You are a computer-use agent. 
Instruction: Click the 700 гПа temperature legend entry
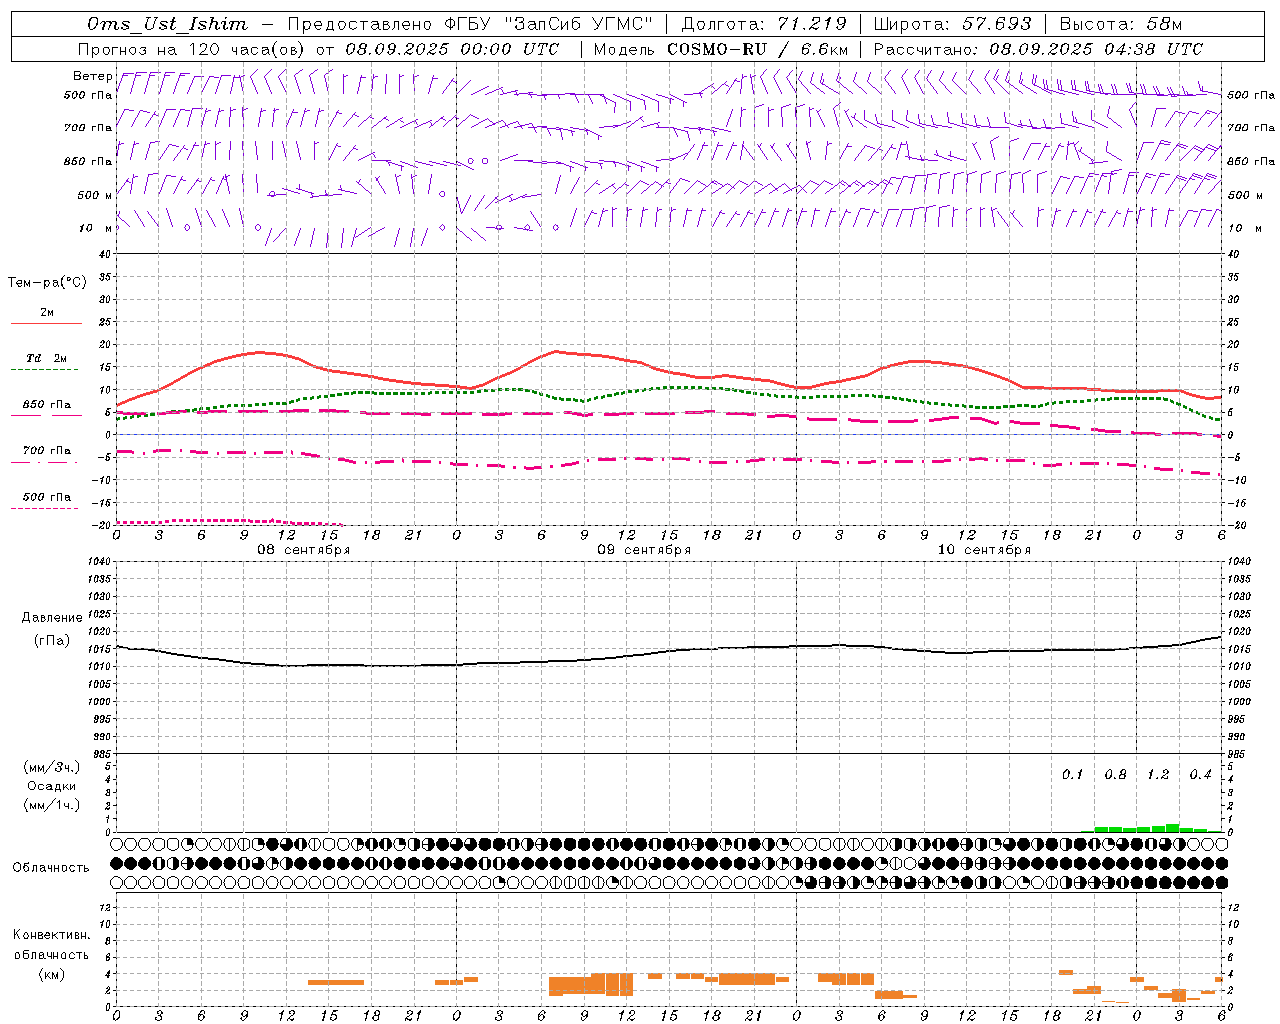46,450
